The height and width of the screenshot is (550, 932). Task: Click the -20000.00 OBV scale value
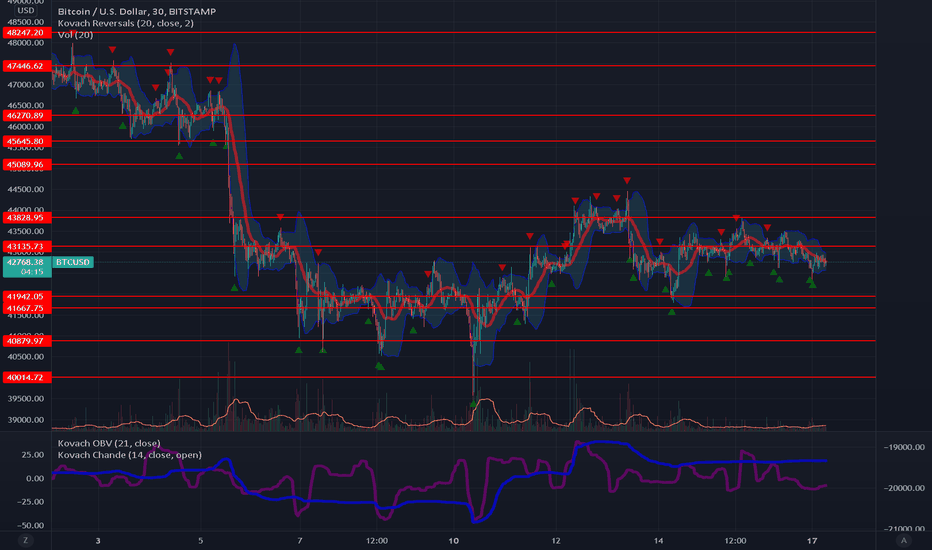(903, 488)
